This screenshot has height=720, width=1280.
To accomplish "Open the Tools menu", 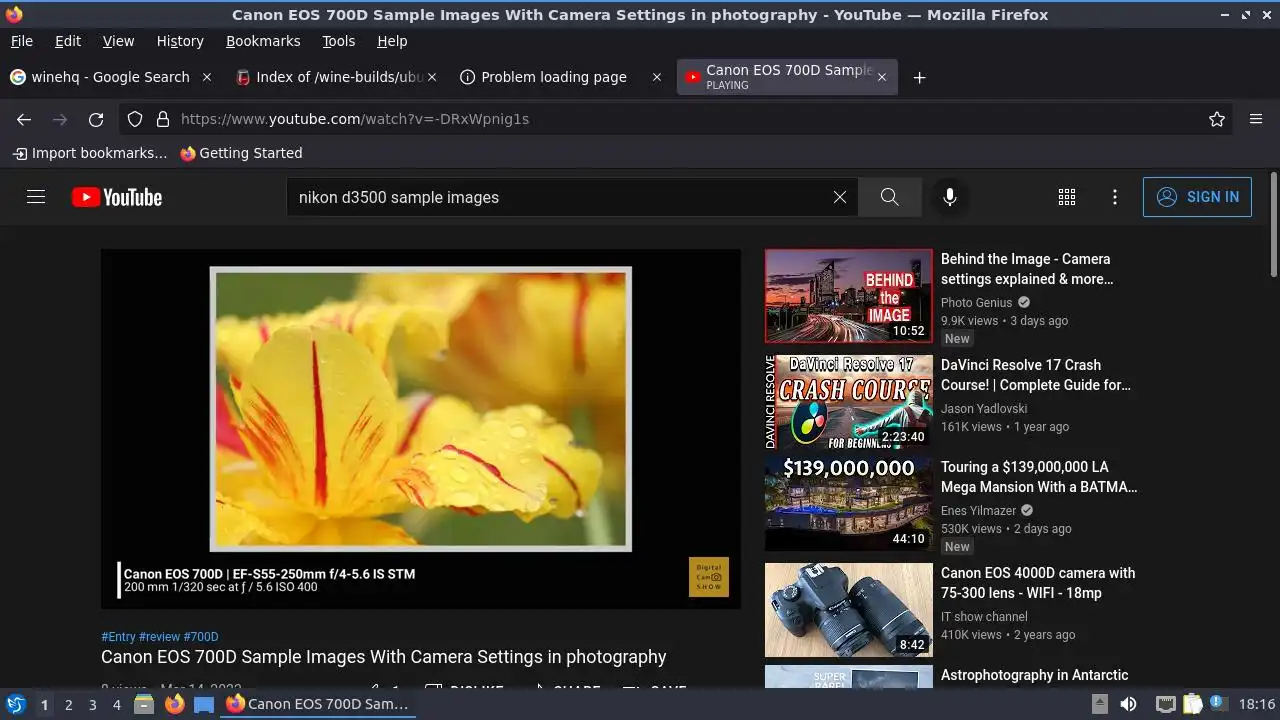I will 338,41.
